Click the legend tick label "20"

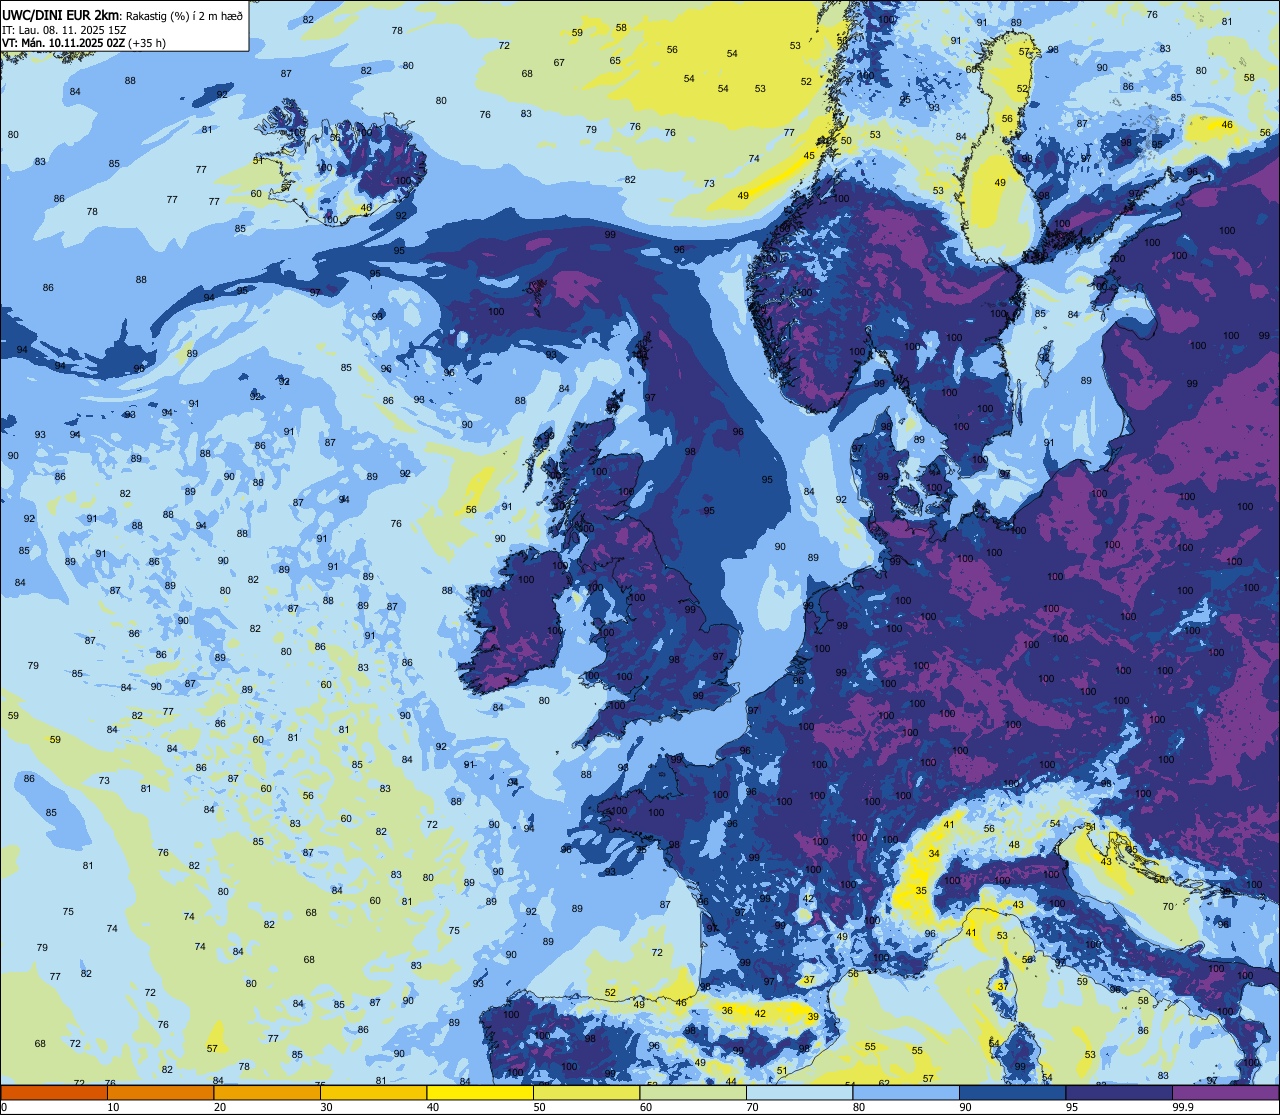tap(219, 1108)
